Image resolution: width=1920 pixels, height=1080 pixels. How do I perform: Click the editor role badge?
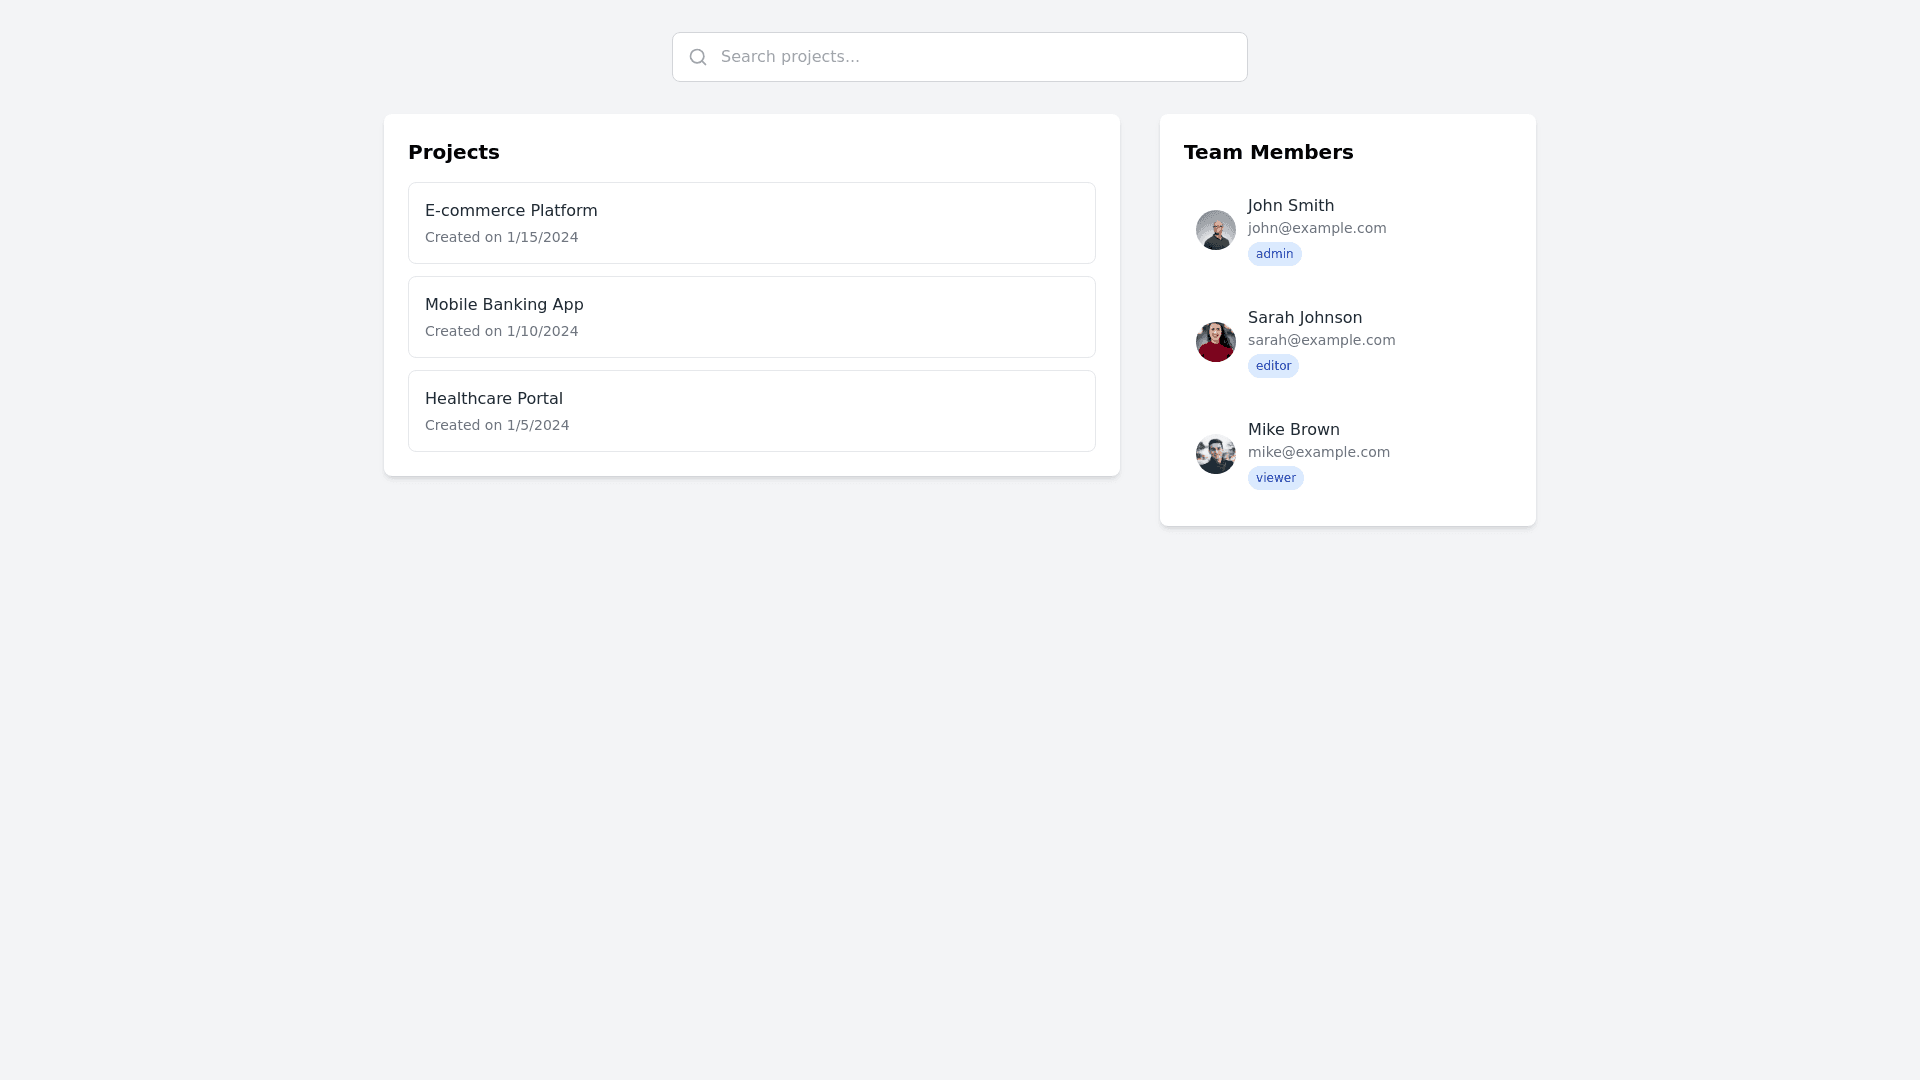click(1273, 366)
